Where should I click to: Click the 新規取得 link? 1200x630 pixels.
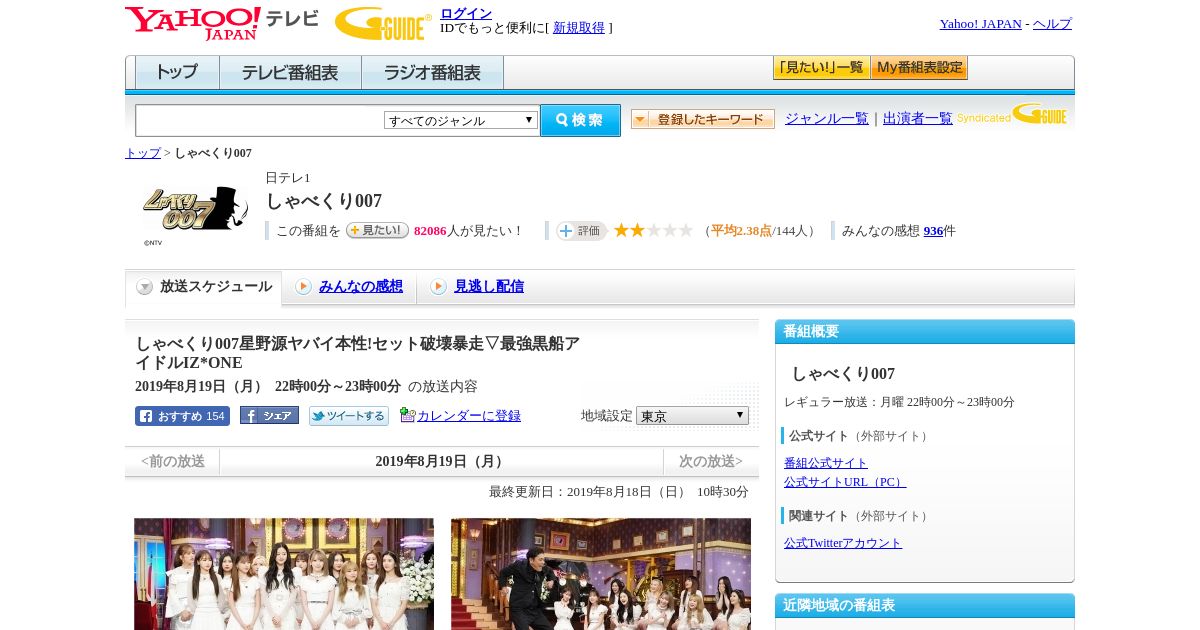point(579,28)
